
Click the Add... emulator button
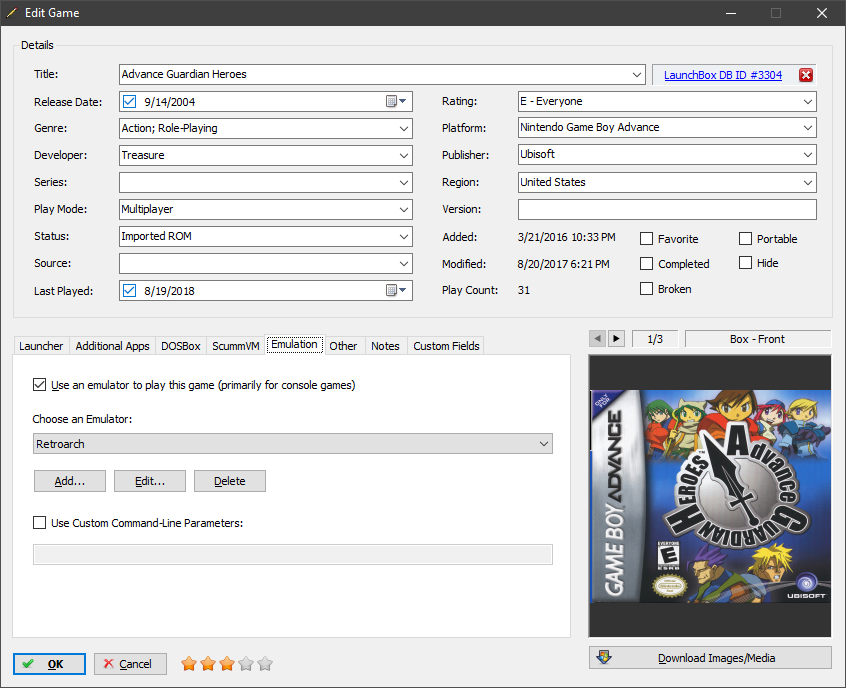pos(70,481)
